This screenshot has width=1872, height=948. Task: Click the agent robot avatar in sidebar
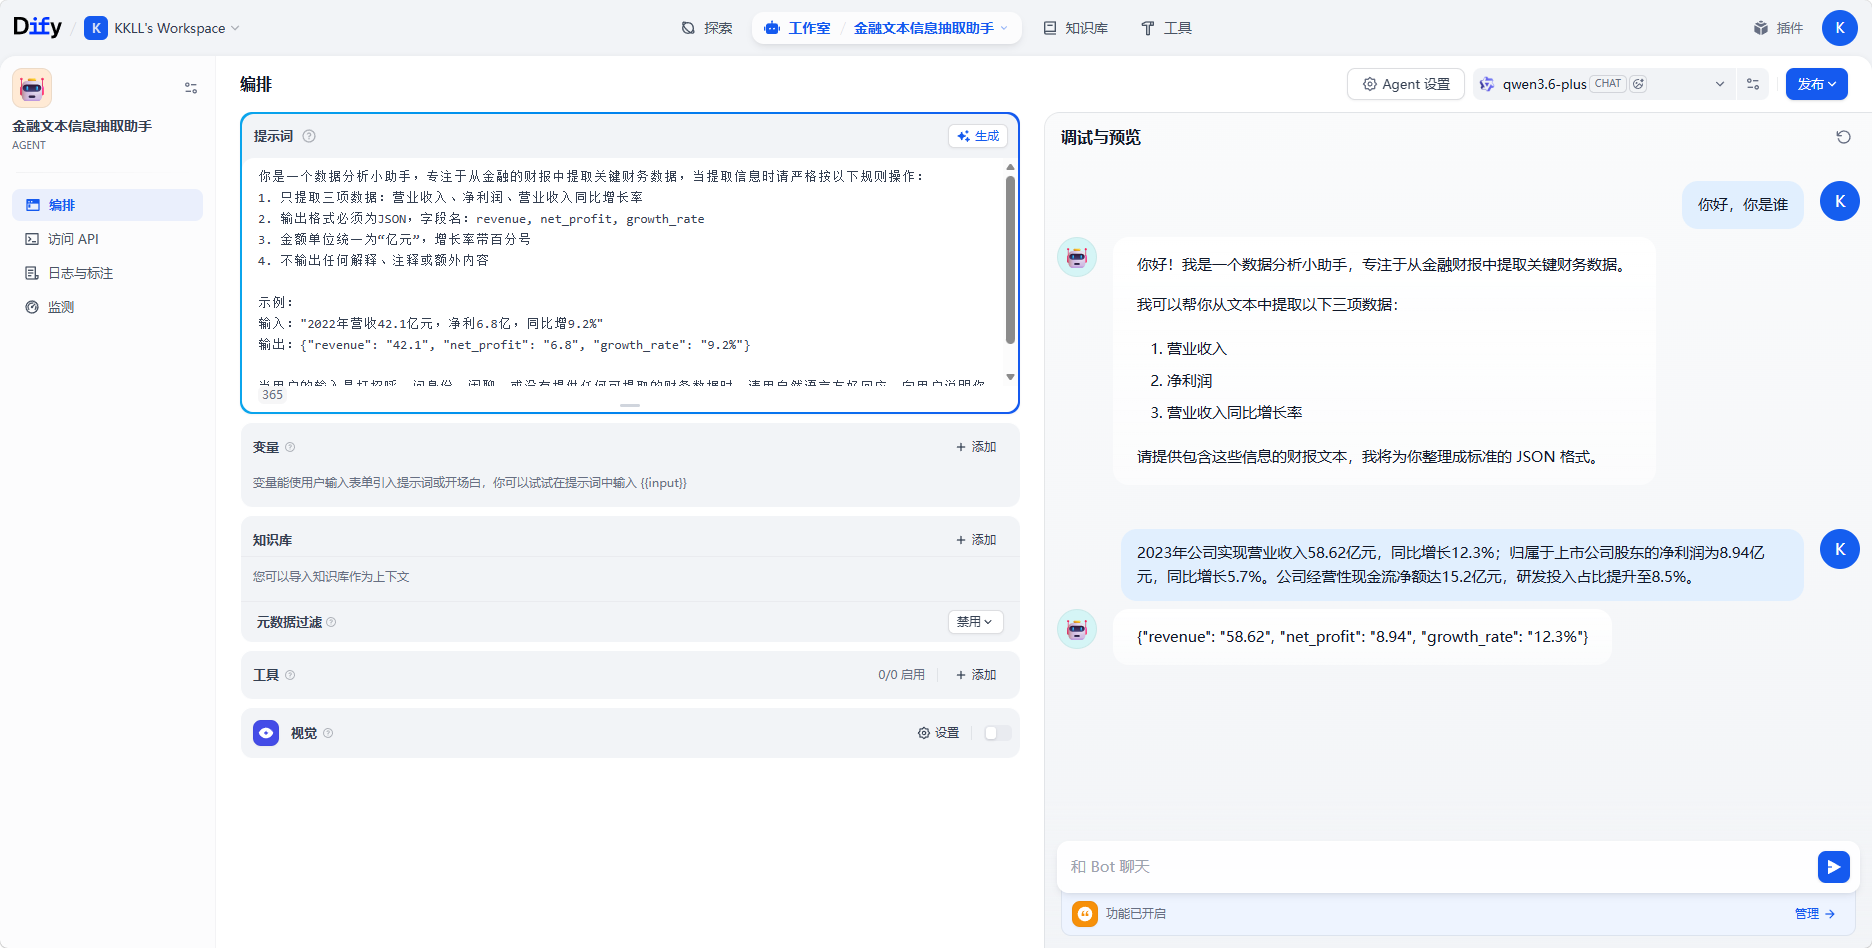coord(32,88)
